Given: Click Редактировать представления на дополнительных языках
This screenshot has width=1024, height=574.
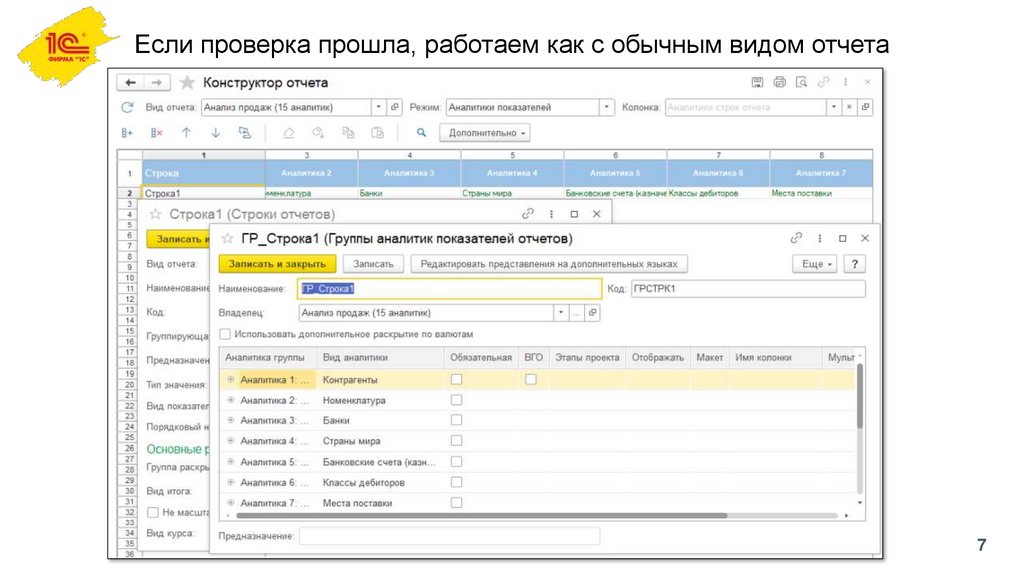Looking at the screenshot, I should pos(549,264).
